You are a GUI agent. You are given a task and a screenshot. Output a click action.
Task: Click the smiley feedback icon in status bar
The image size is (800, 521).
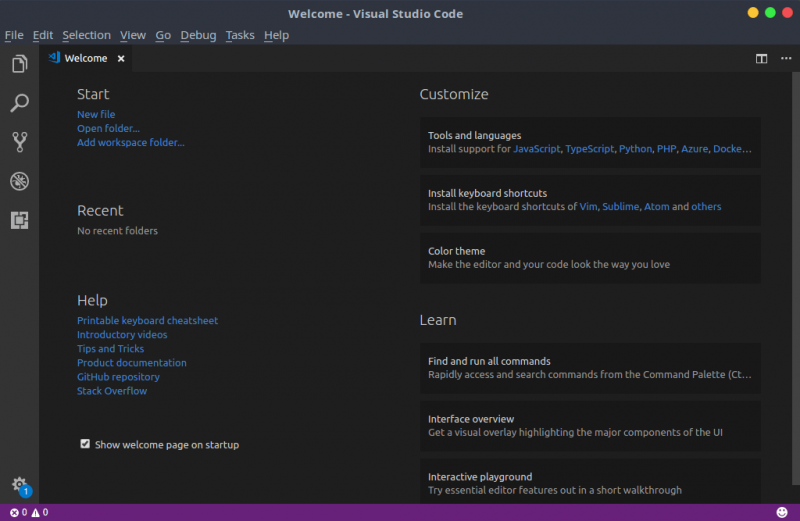782,512
